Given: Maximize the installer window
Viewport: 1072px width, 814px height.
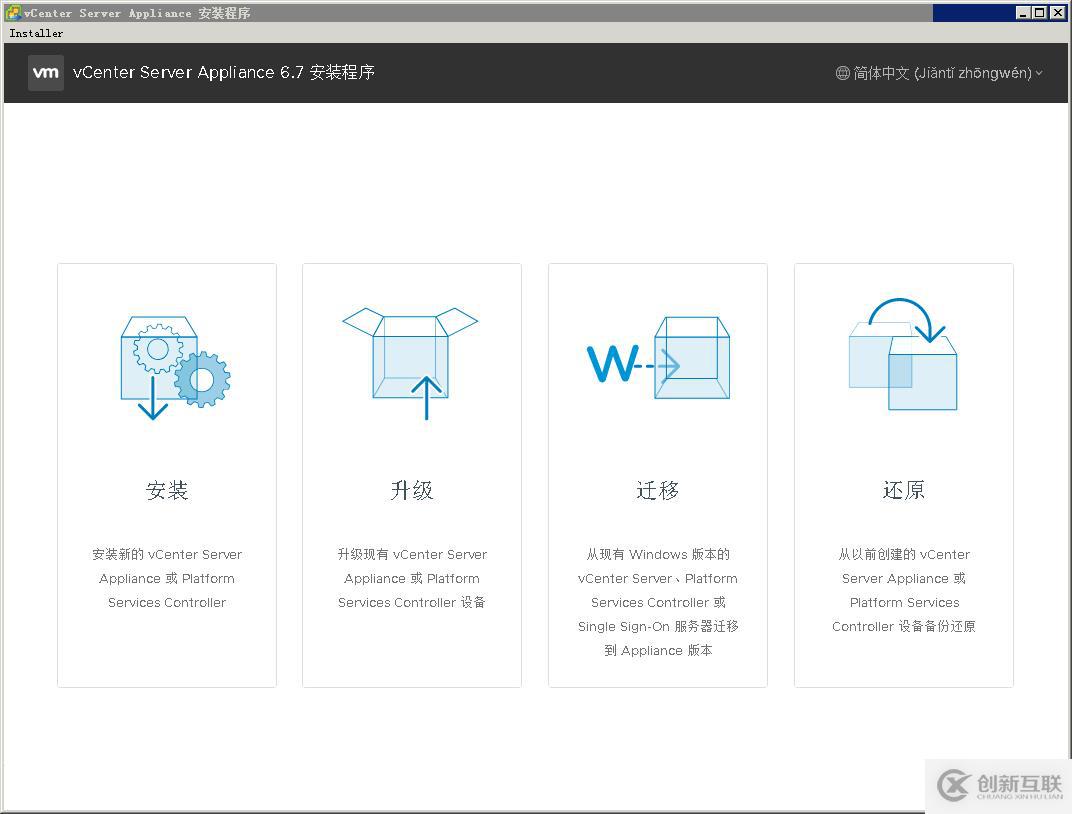Looking at the screenshot, I should click(1039, 12).
